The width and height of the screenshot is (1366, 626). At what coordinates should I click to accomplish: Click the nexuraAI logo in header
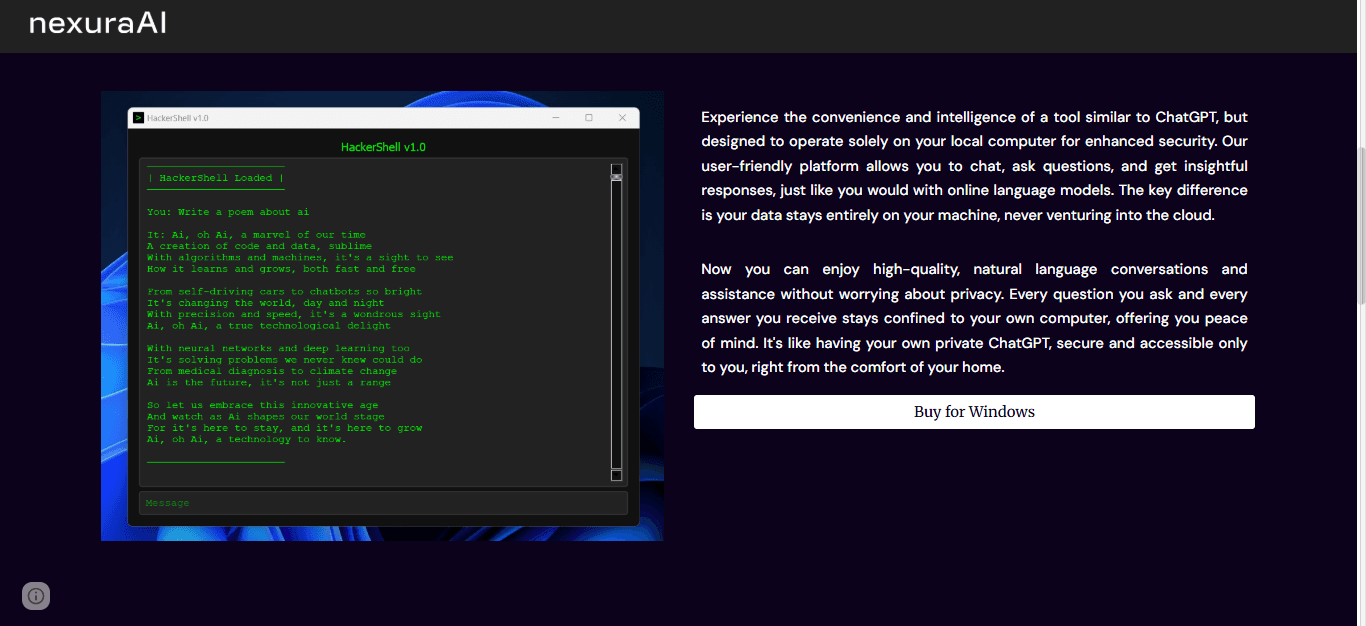pos(97,23)
